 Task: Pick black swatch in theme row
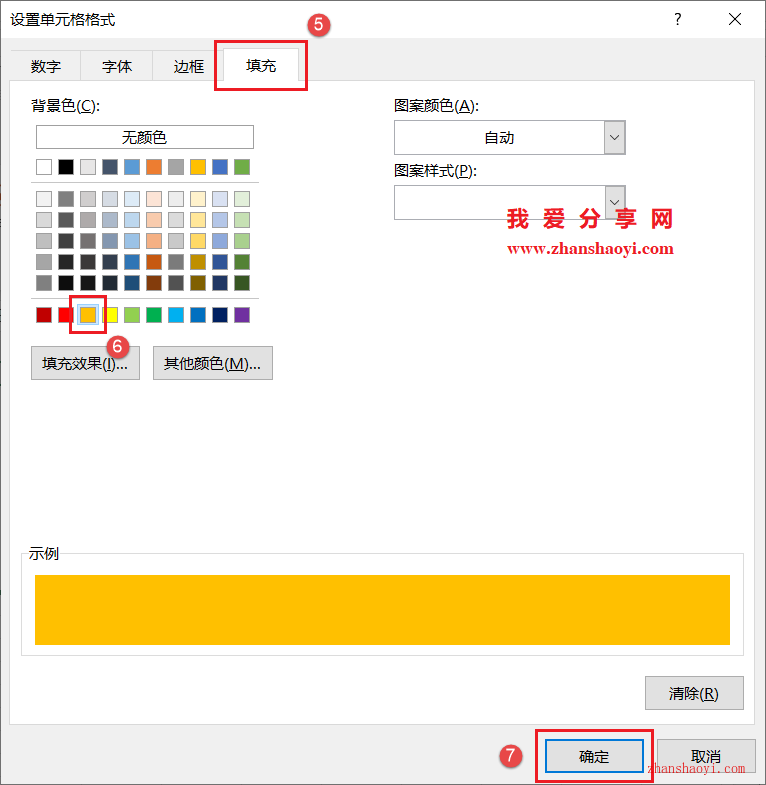pyautogui.click(x=66, y=167)
